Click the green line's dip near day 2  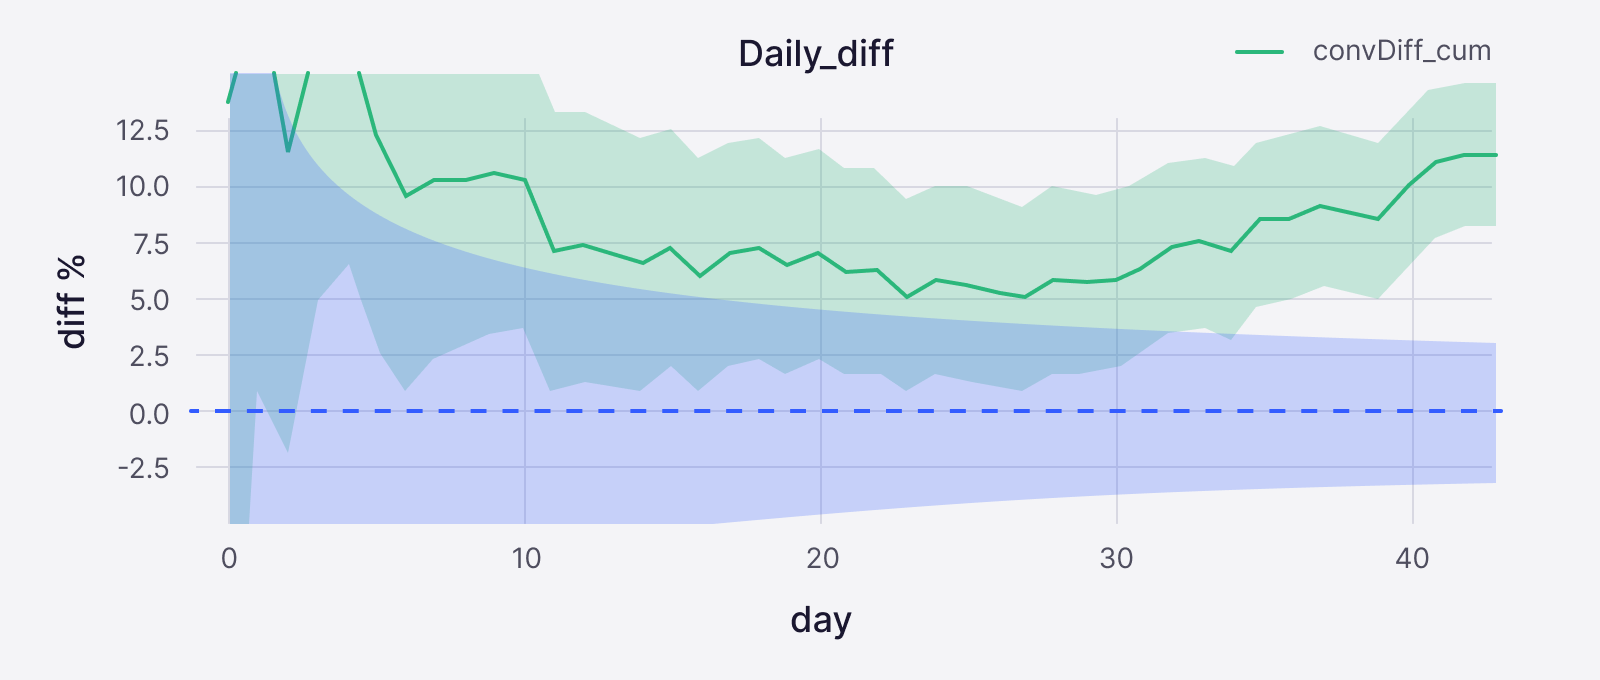pyautogui.click(x=289, y=150)
